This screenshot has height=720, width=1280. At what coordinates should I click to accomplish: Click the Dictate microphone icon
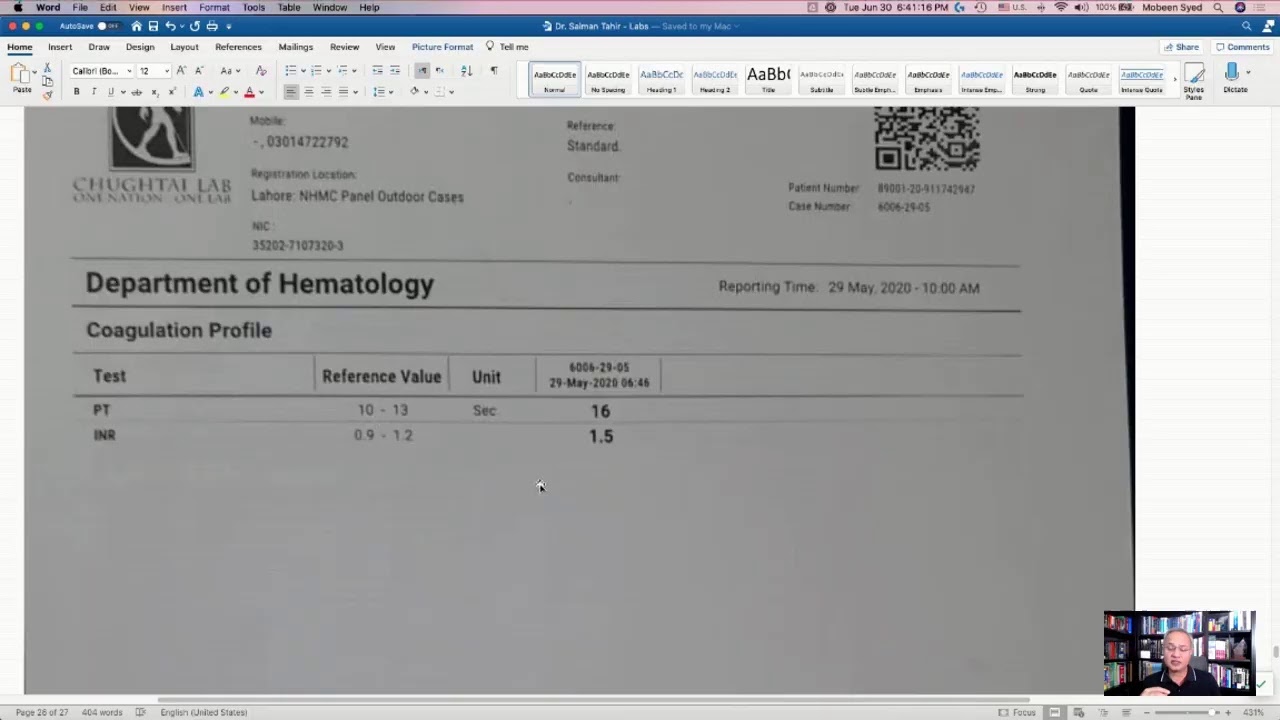pos(1232,74)
